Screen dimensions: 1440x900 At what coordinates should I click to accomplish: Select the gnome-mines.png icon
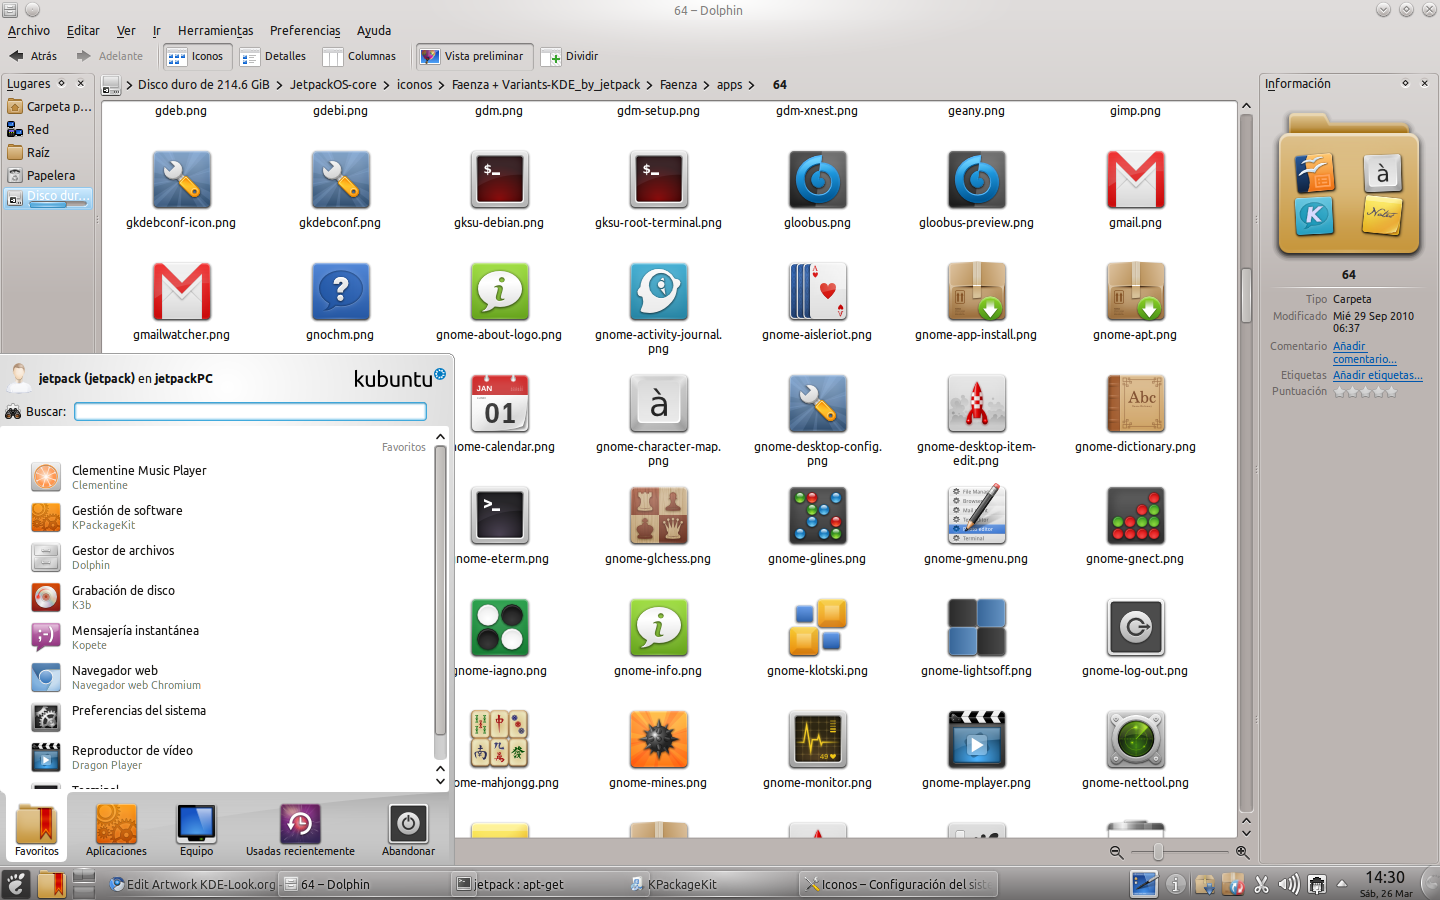coord(658,740)
